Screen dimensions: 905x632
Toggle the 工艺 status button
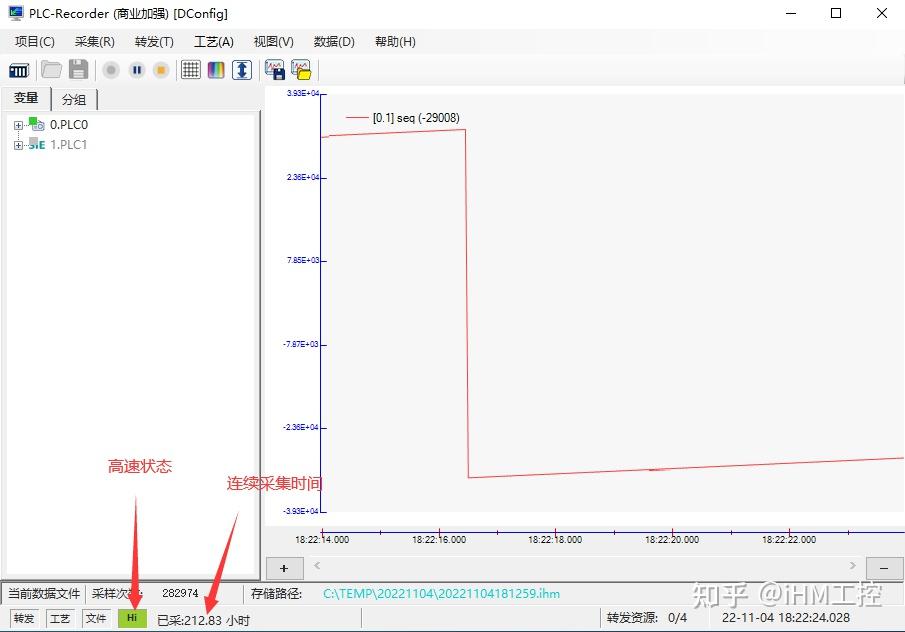coord(59,618)
